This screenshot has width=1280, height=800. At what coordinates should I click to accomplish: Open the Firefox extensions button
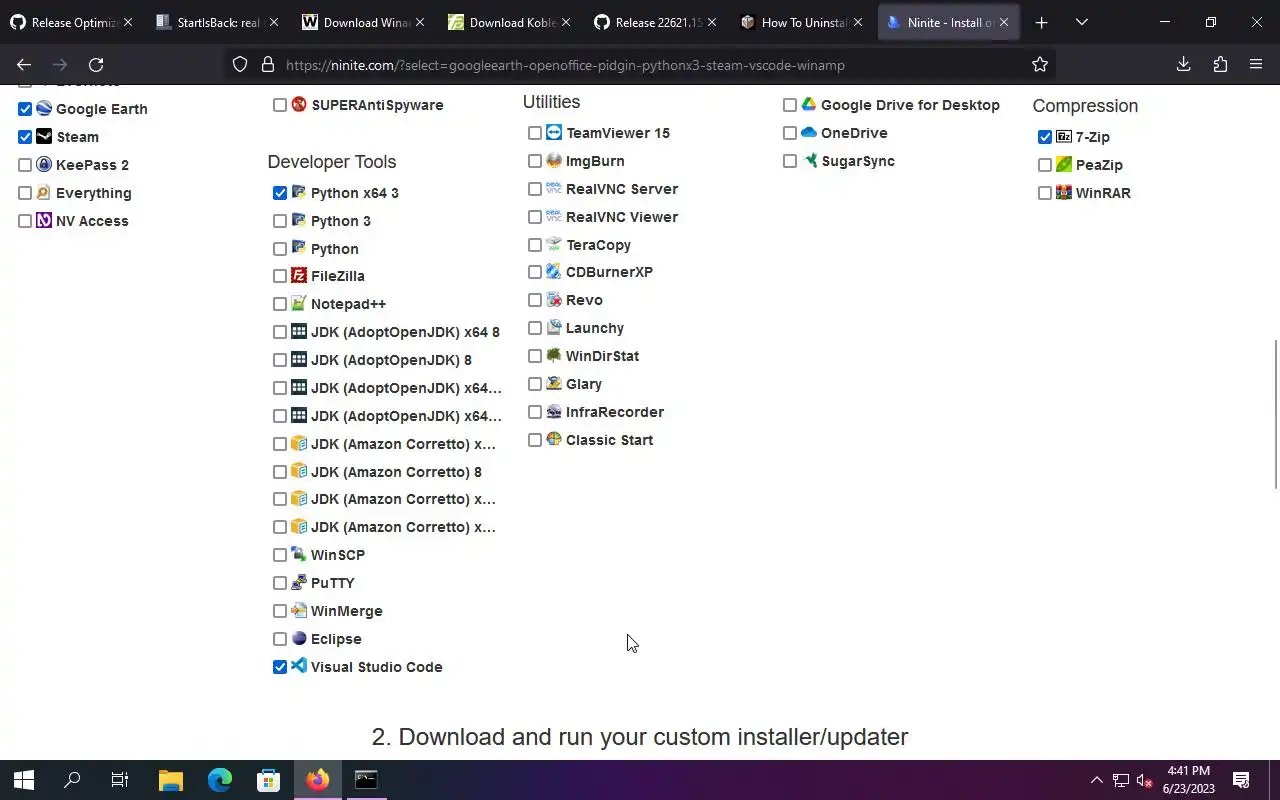(x=1220, y=65)
